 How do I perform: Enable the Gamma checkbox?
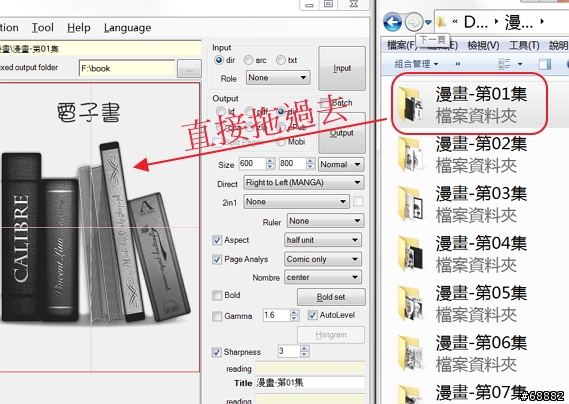coord(217,316)
